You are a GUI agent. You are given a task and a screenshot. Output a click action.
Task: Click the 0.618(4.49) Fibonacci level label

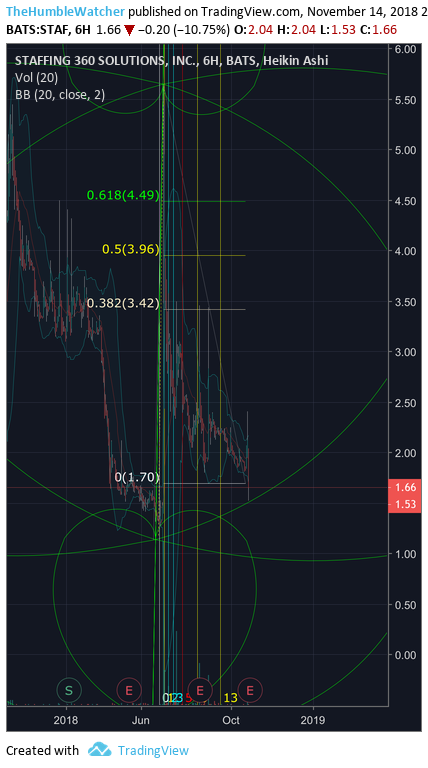(123, 195)
